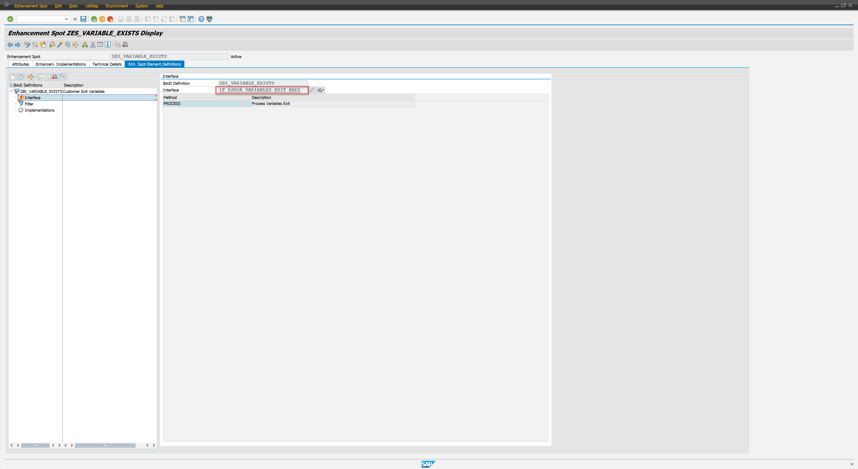This screenshot has width=858, height=469.
Task: Click the Enhancement Spot name field
Action: click(x=169, y=56)
